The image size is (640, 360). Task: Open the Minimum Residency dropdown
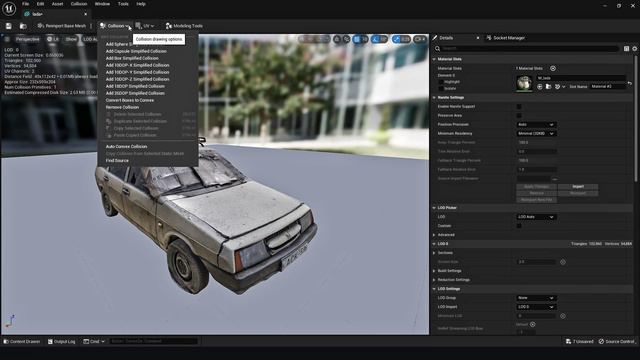coord(536,133)
